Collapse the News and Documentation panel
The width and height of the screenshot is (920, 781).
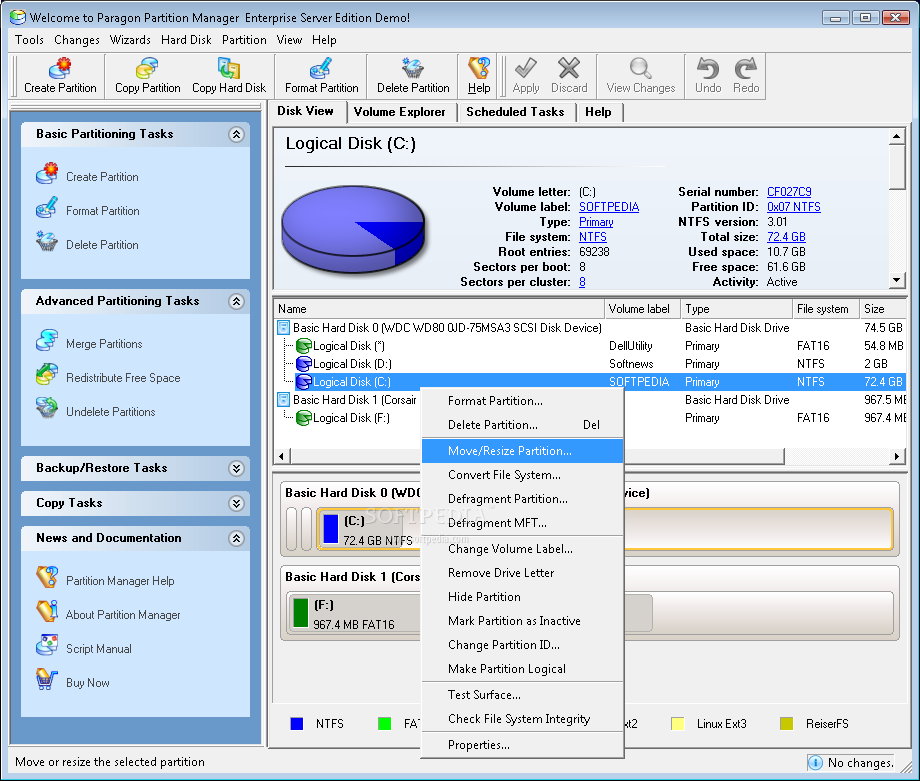point(236,539)
